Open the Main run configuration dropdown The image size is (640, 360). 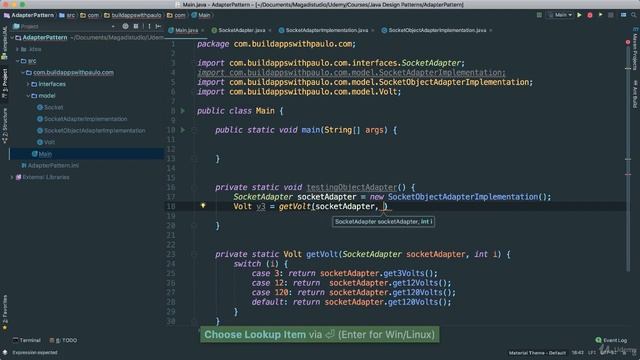[560, 15]
